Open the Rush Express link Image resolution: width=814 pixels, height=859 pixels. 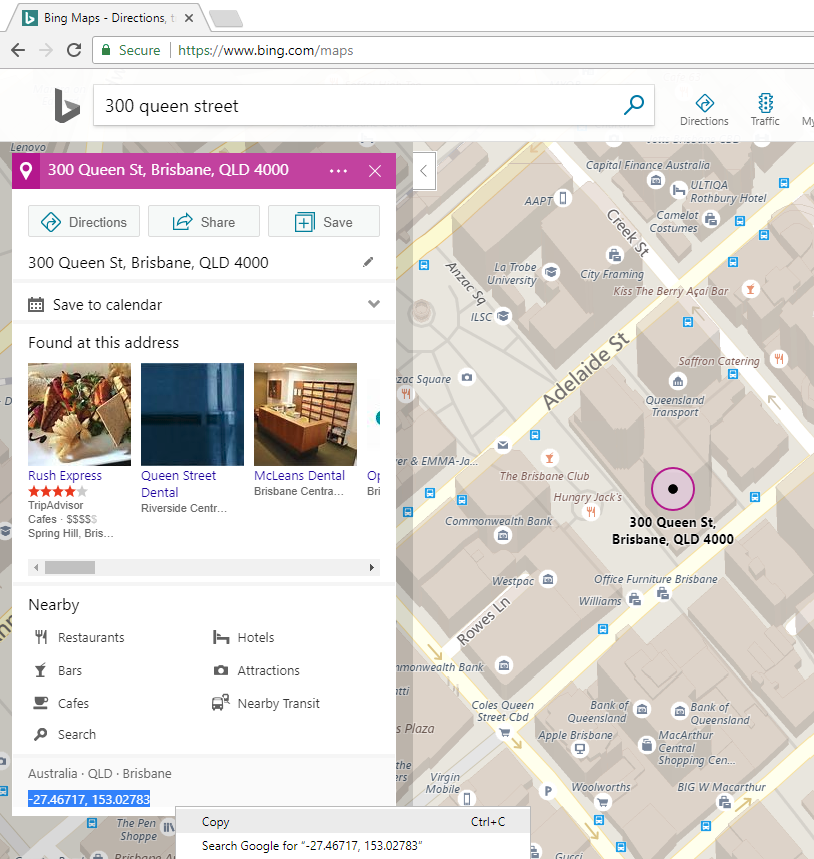pos(65,476)
